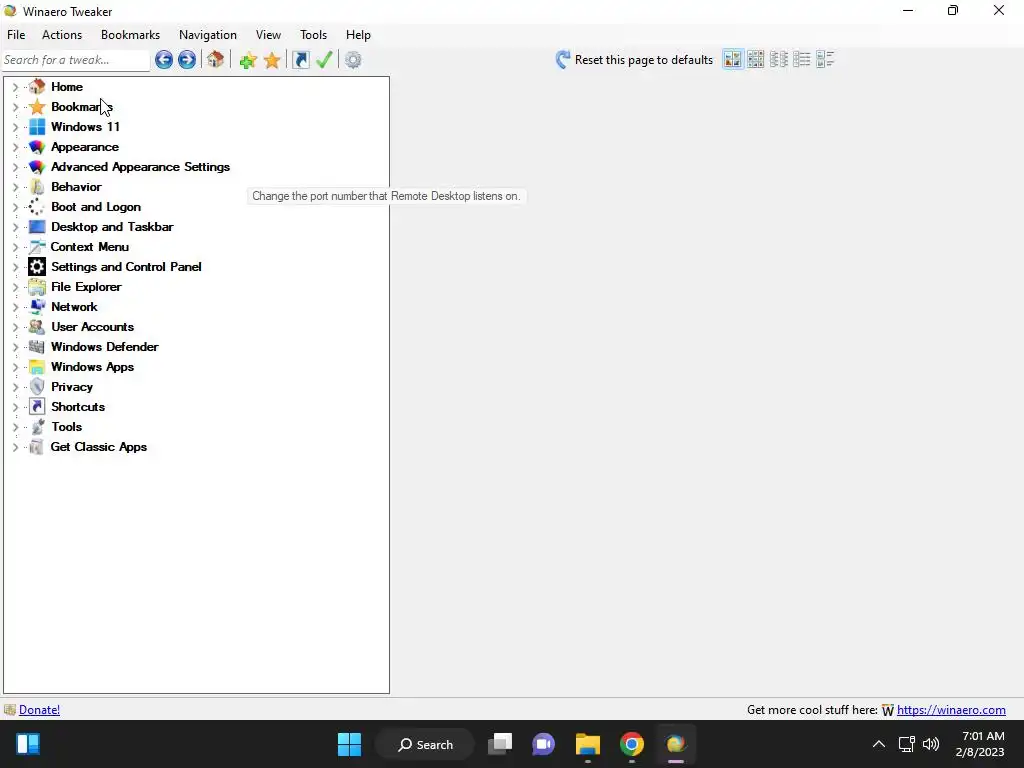Select Advanced Appearance Settings tree item
The width and height of the screenshot is (1024, 768).
tap(140, 167)
